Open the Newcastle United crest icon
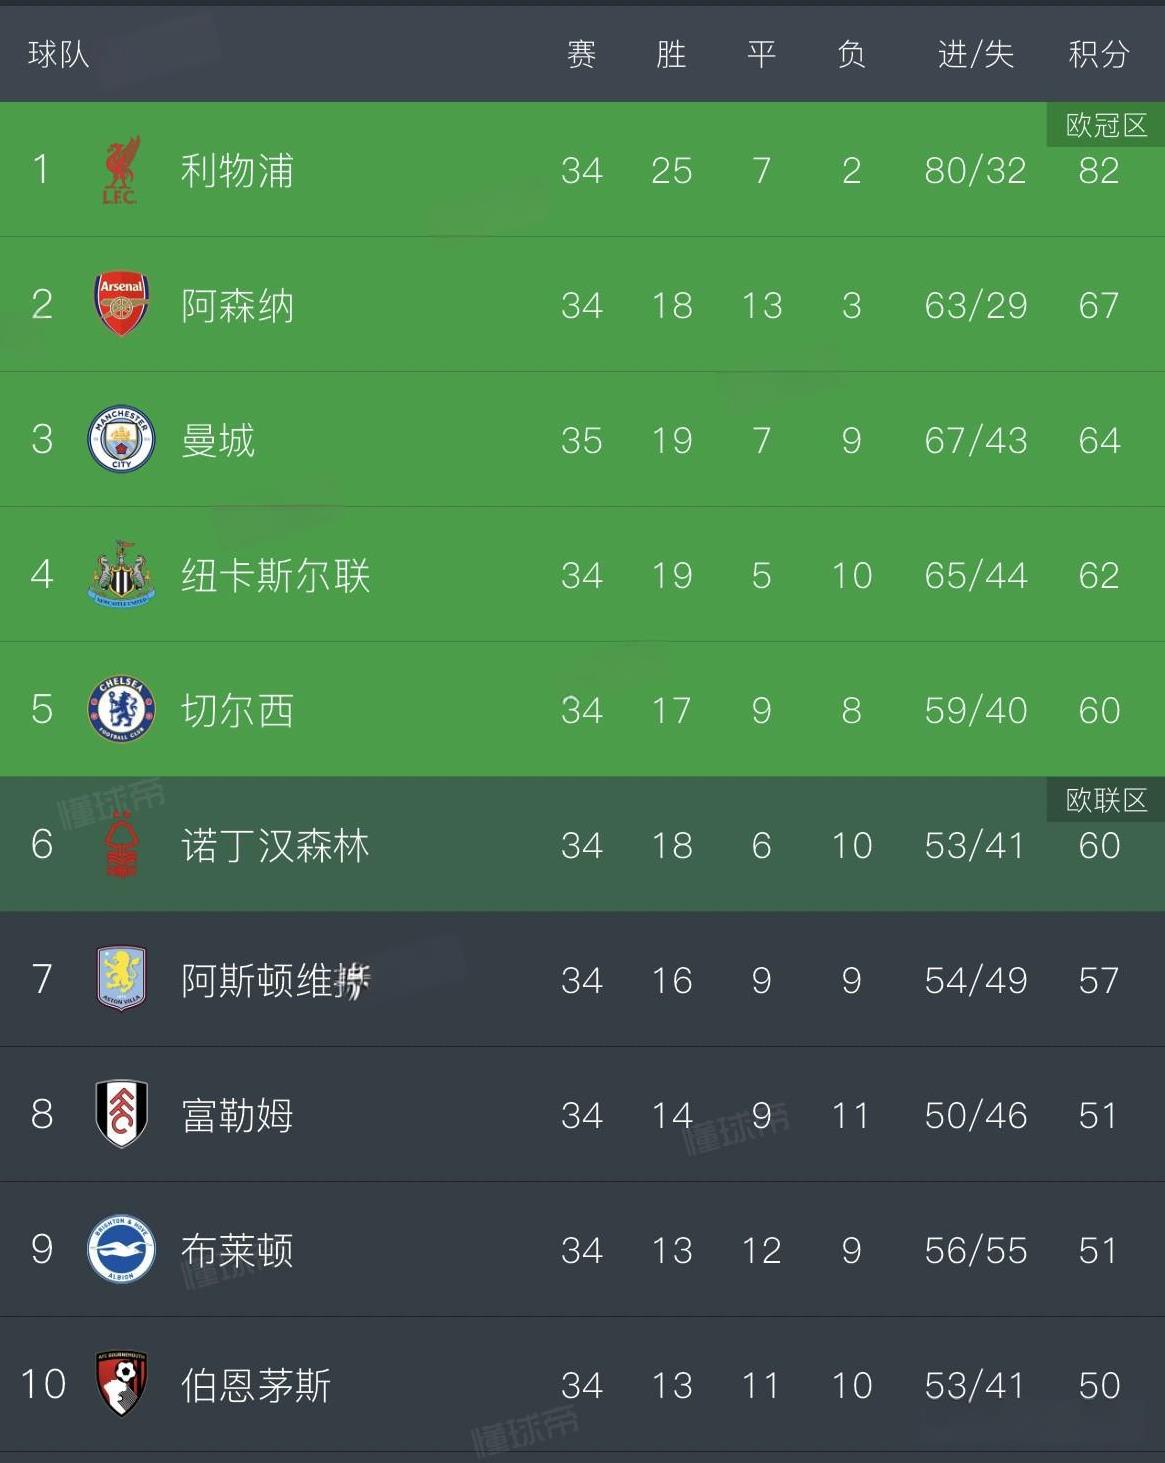This screenshot has height=1463, width=1165. click(x=121, y=574)
